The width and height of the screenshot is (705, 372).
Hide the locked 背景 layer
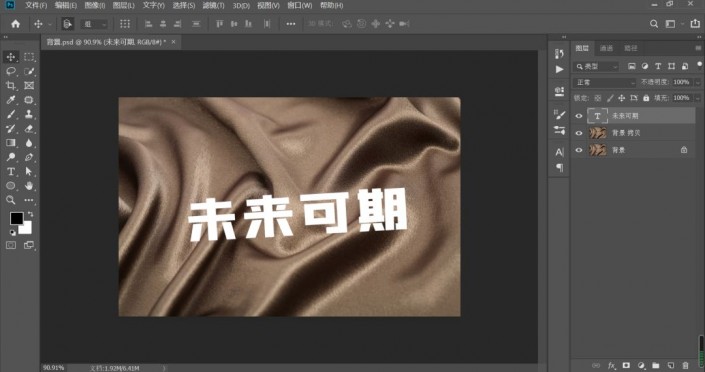tap(579, 150)
